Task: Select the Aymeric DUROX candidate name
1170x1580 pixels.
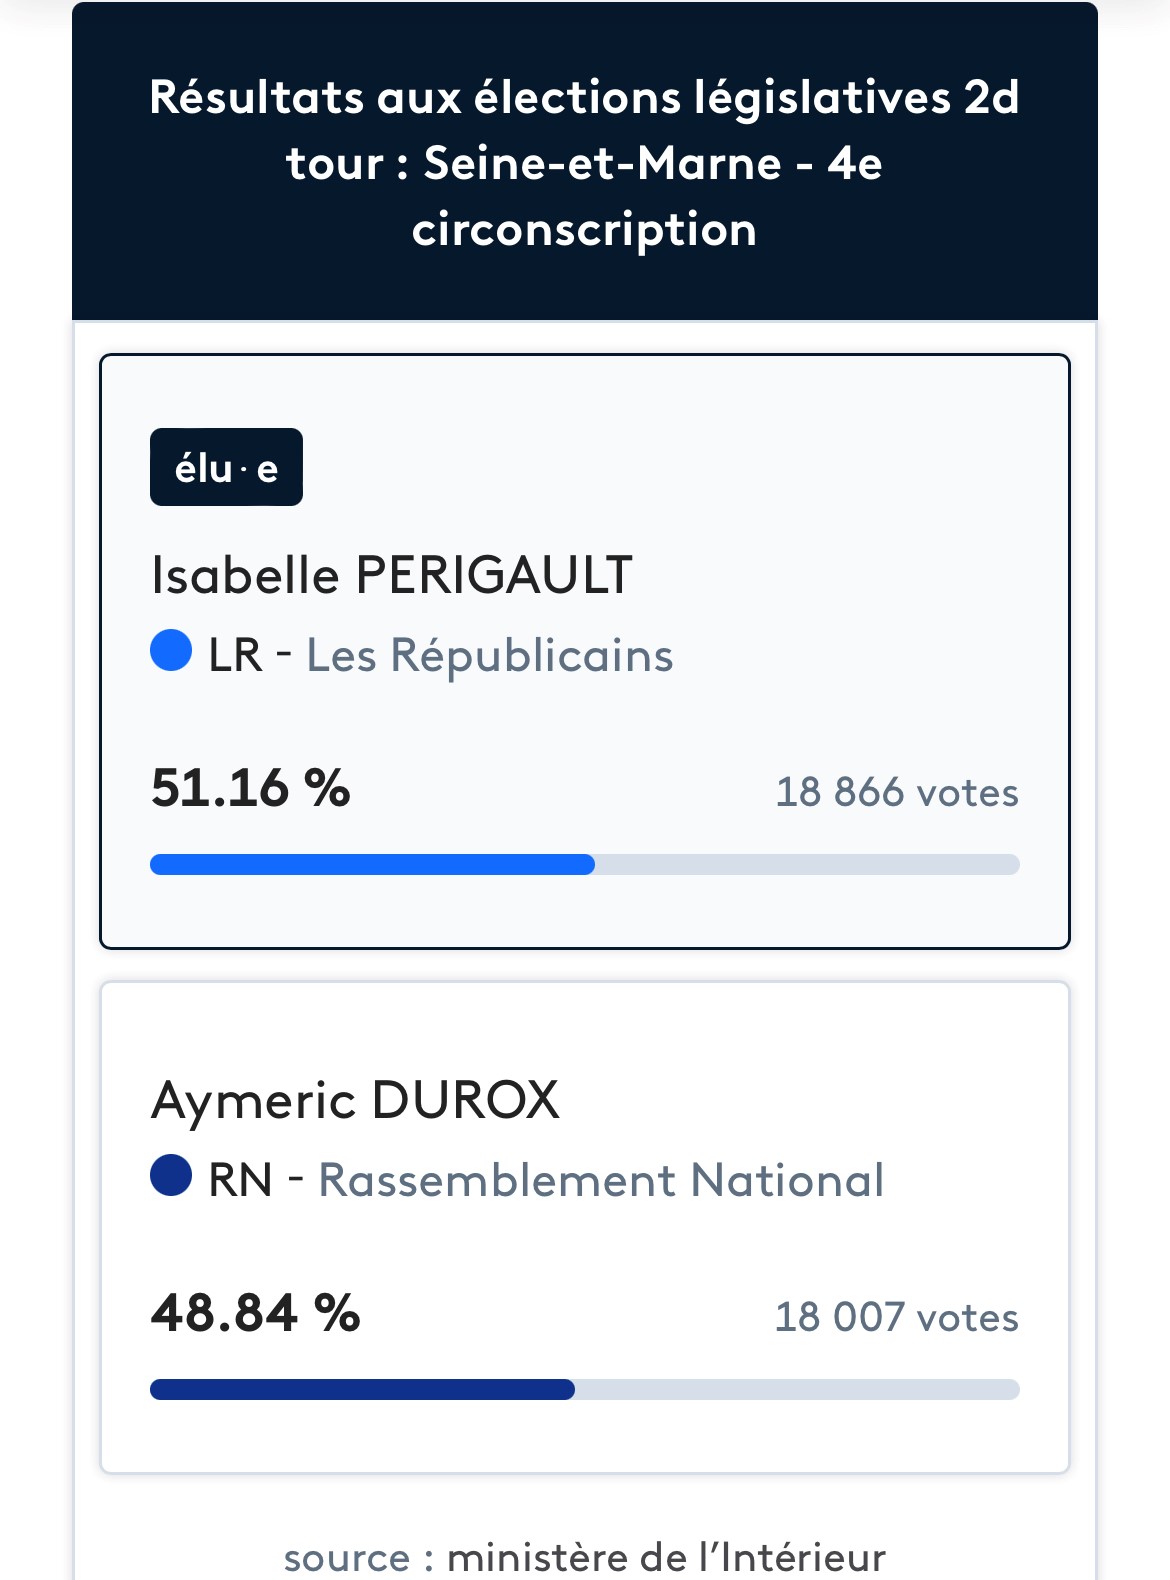Action: pyautogui.click(x=355, y=1101)
